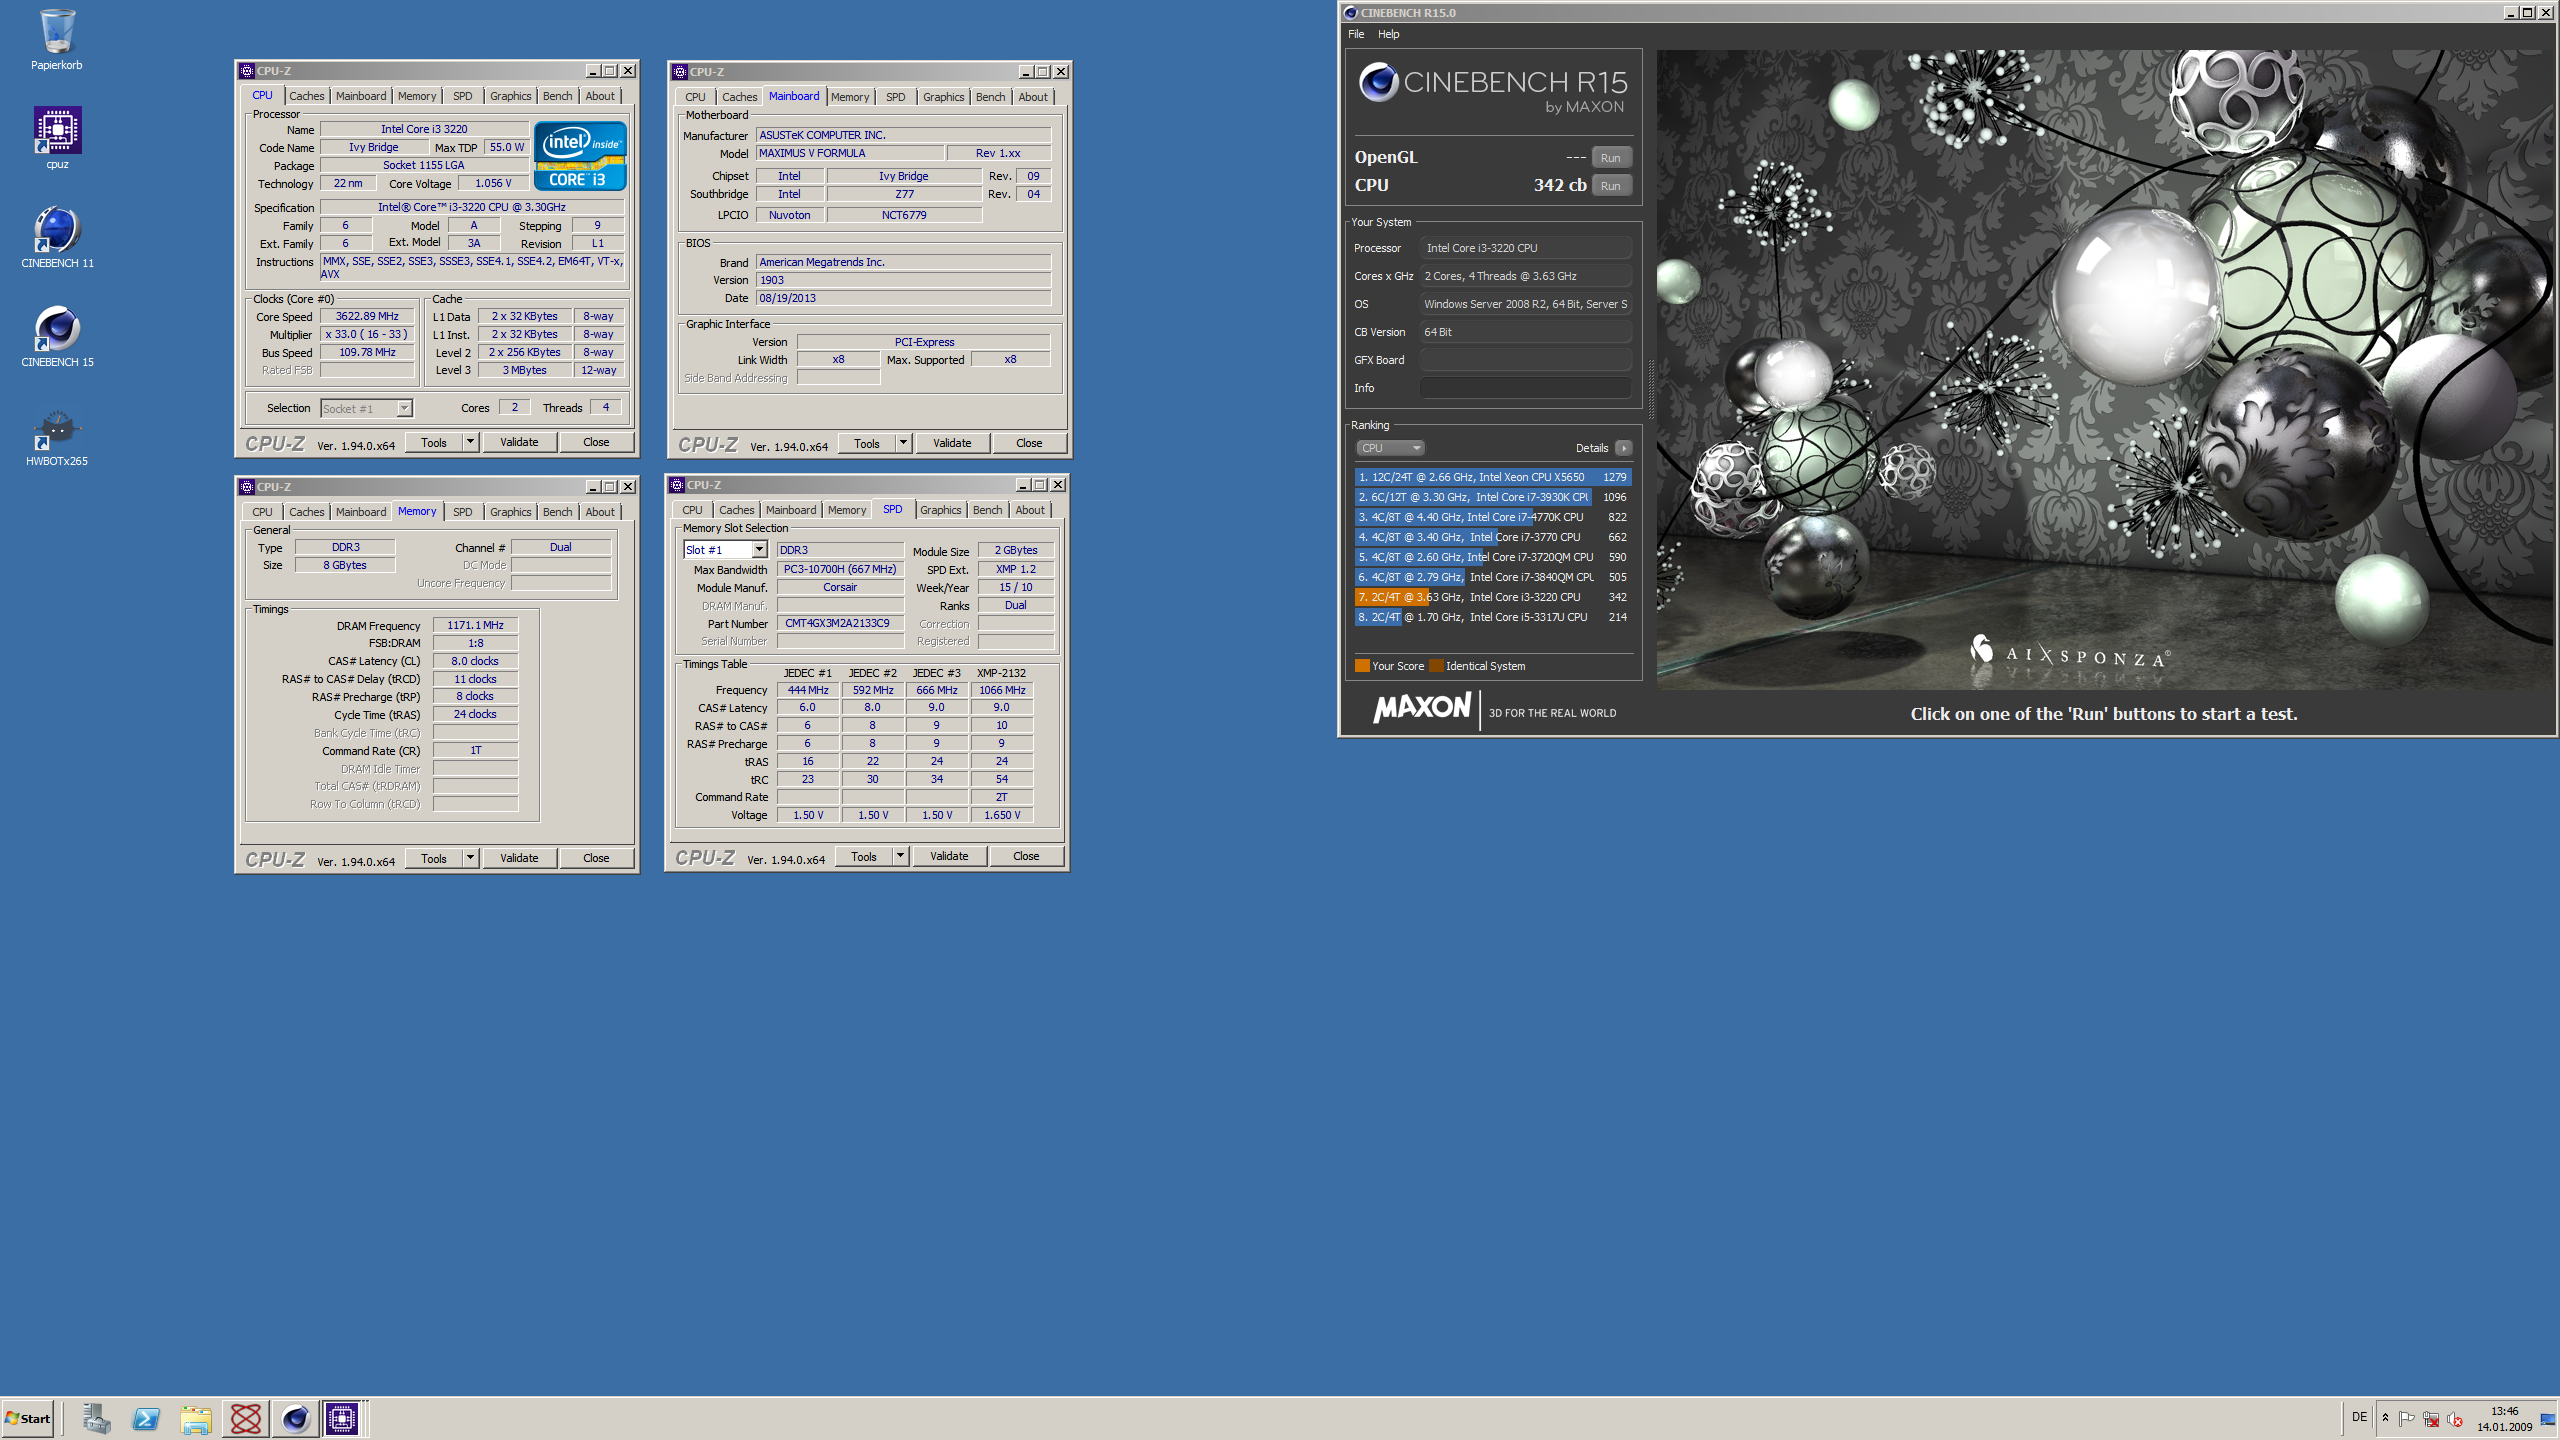Click the show desktop tray icon
The height and width of the screenshot is (1440, 2560).
pyautogui.click(x=2548, y=1418)
